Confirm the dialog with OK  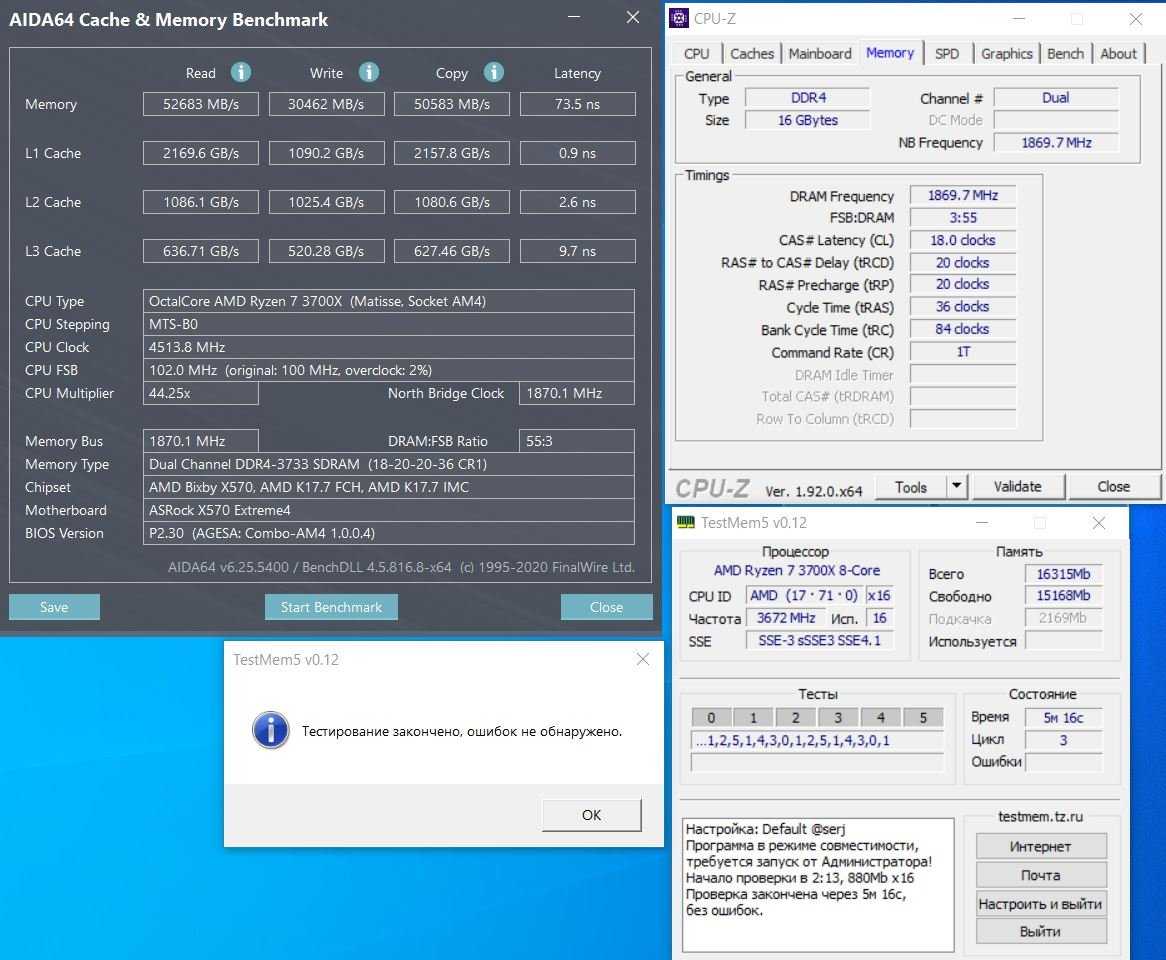(591, 815)
